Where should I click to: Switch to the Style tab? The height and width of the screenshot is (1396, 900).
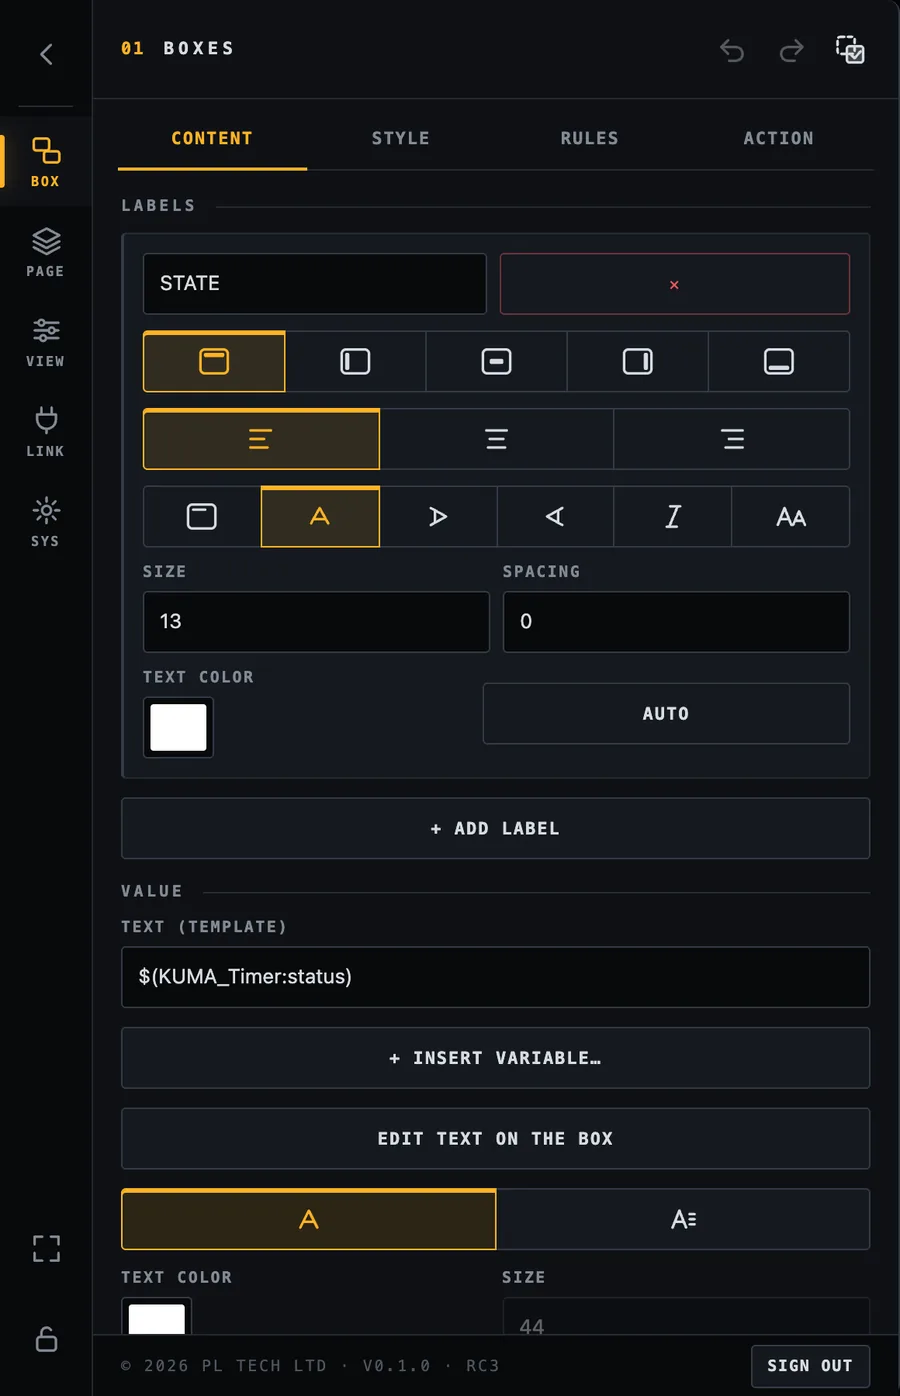tap(401, 138)
